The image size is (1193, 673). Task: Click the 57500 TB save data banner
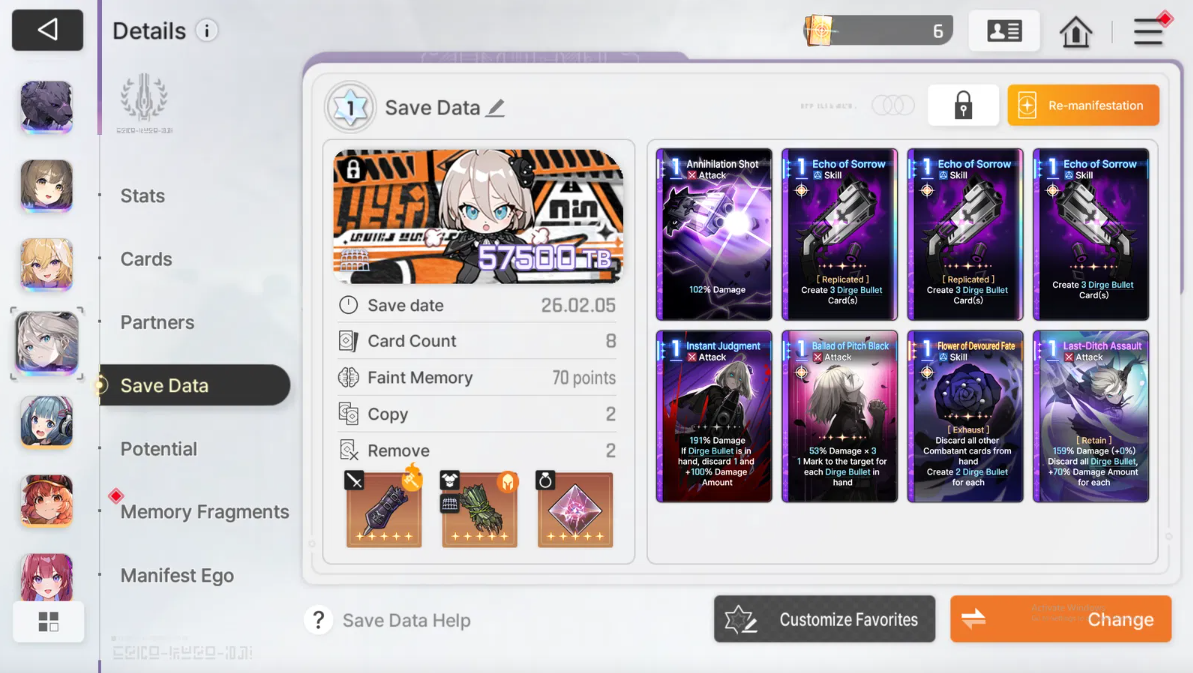point(478,216)
